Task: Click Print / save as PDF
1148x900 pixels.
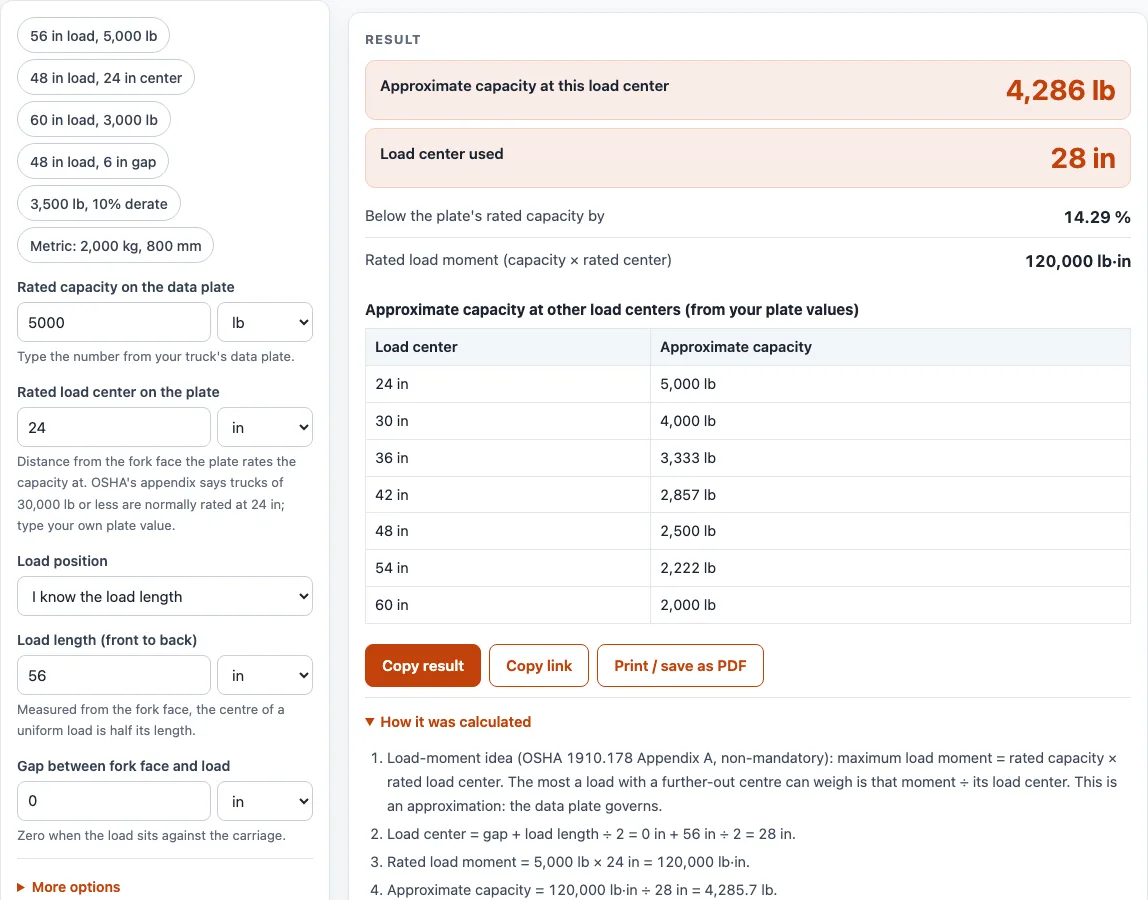Action: (680, 666)
